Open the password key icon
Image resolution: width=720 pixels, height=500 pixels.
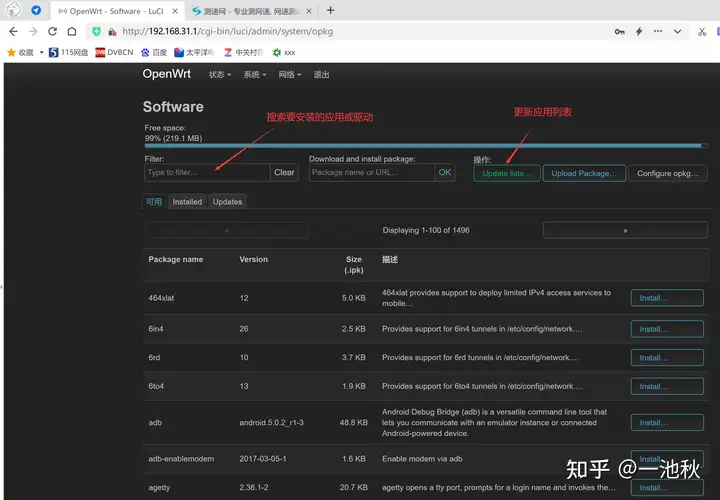coord(619,32)
